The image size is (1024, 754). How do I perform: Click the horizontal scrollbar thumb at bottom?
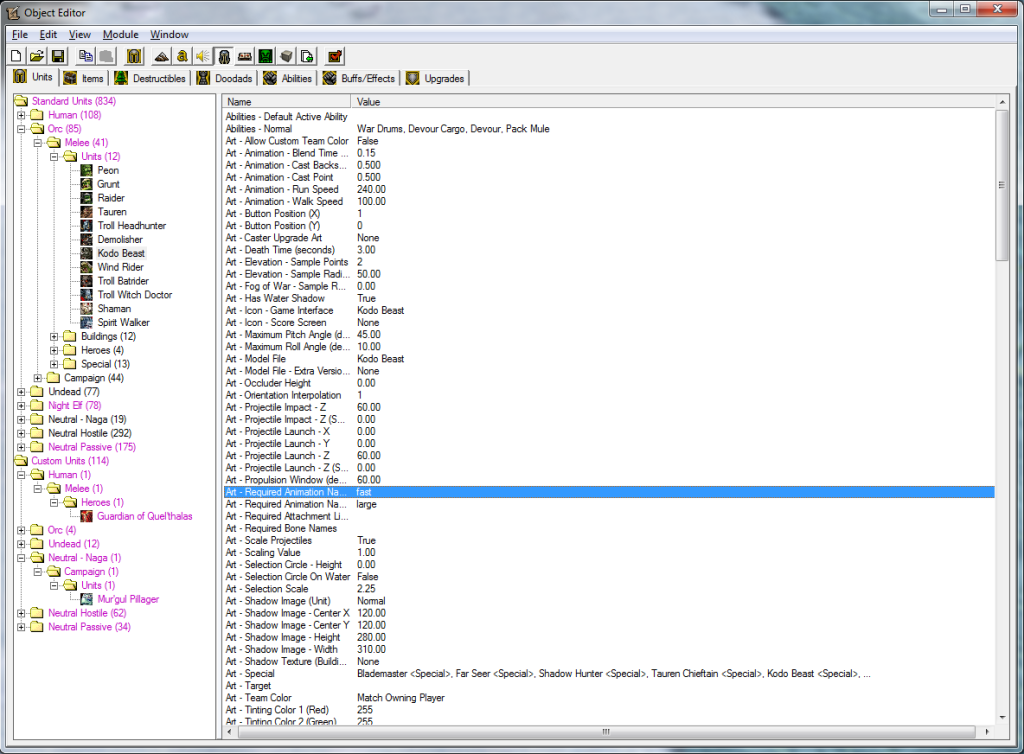click(606, 732)
